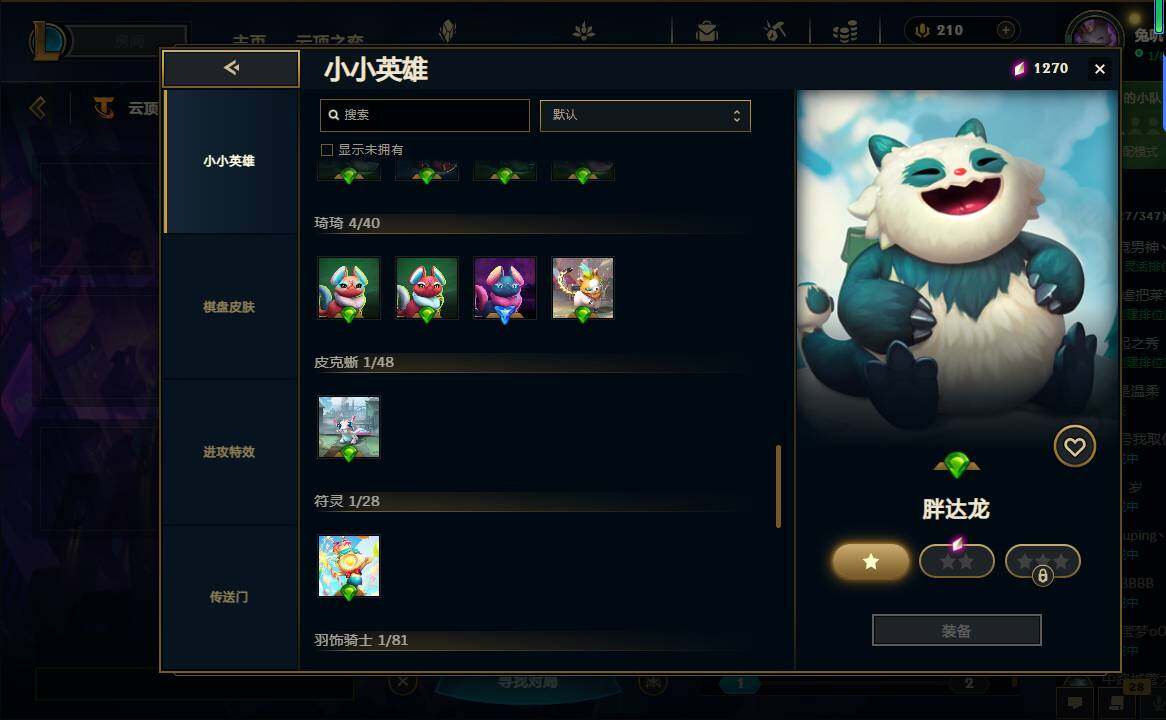The height and width of the screenshot is (720, 1166).
Task: Select the first red 琦琦 thumbnail
Action: [x=350, y=289]
